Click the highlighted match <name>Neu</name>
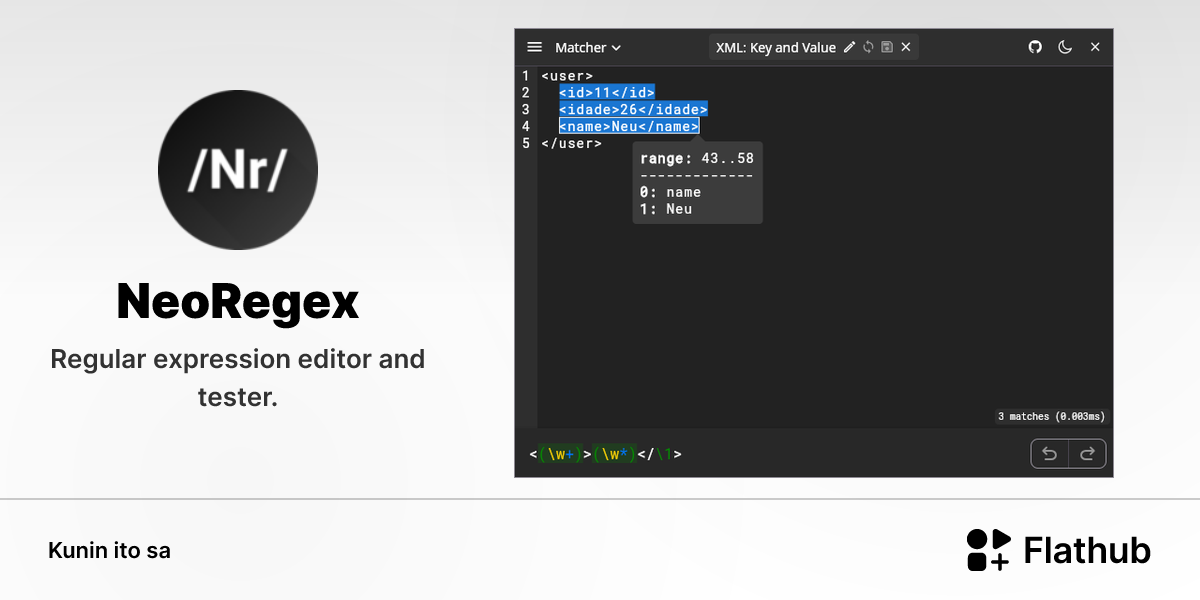Screen dimensions: 1200x600 pyautogui.click(x=629, y=126)
